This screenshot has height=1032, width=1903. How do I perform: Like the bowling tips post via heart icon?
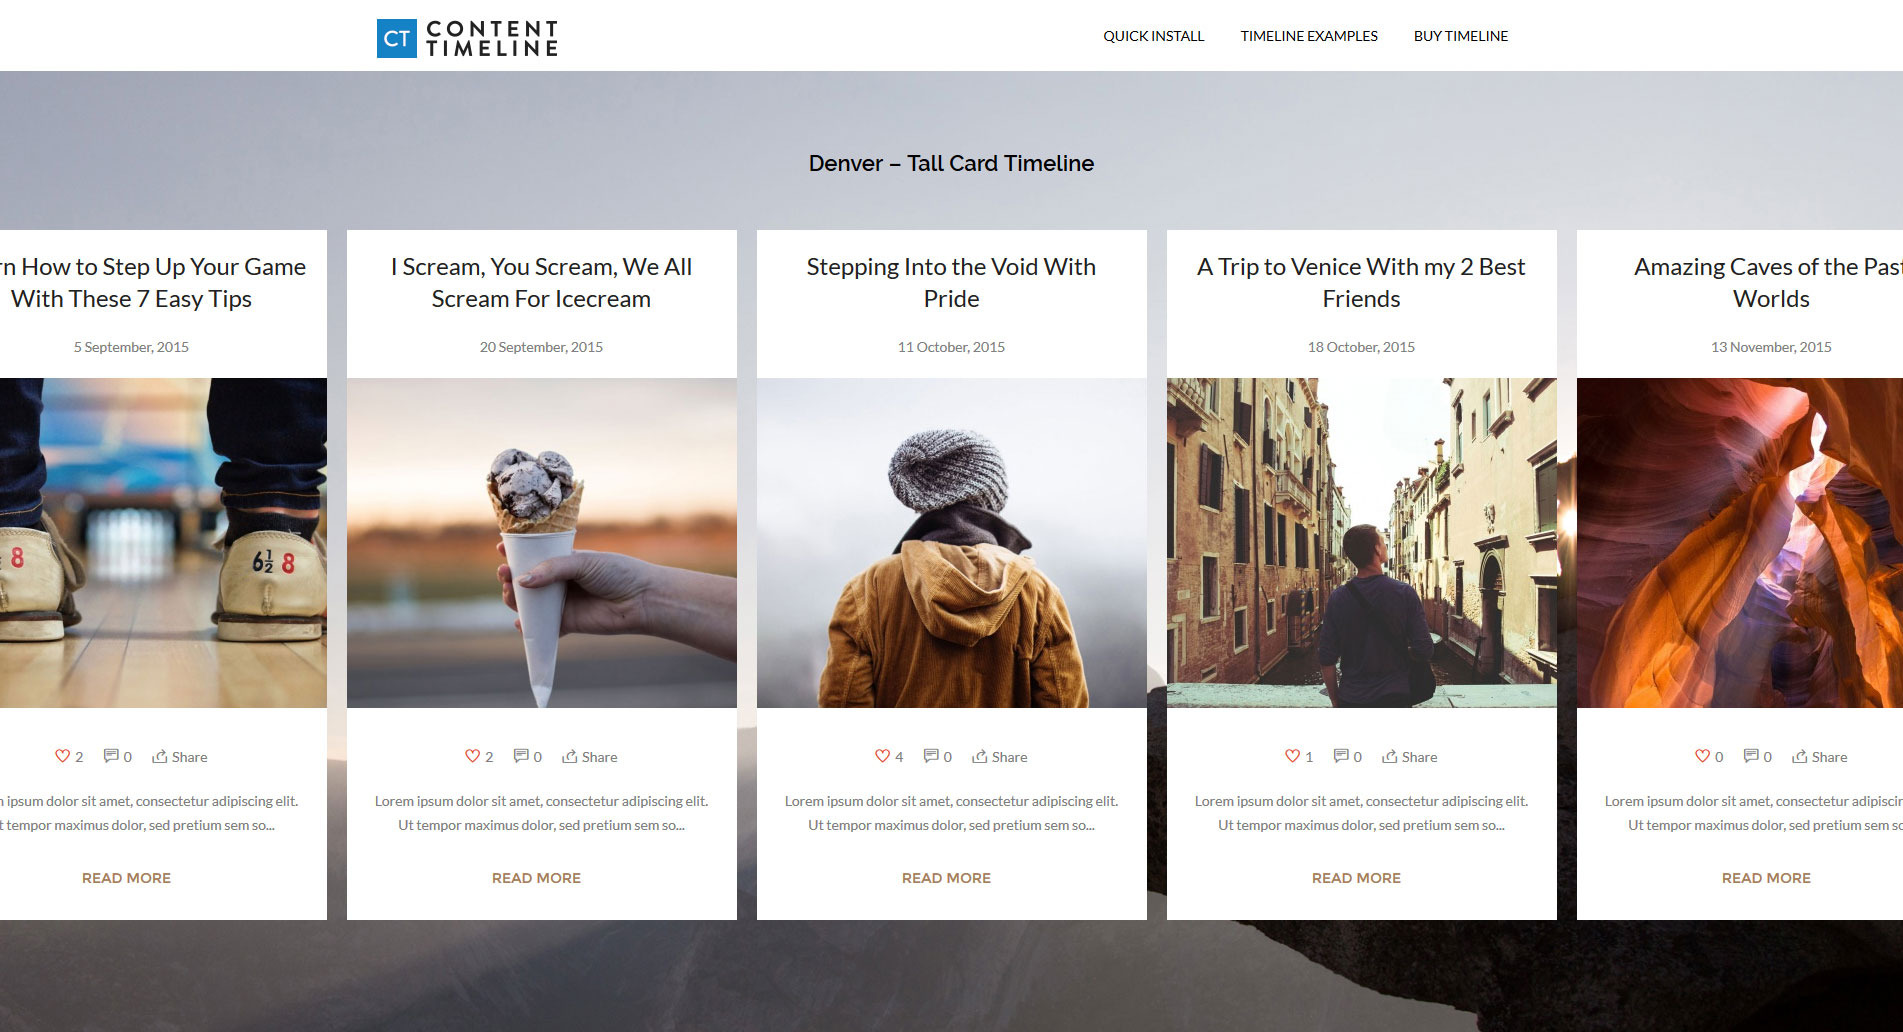(x=62, y=756)
